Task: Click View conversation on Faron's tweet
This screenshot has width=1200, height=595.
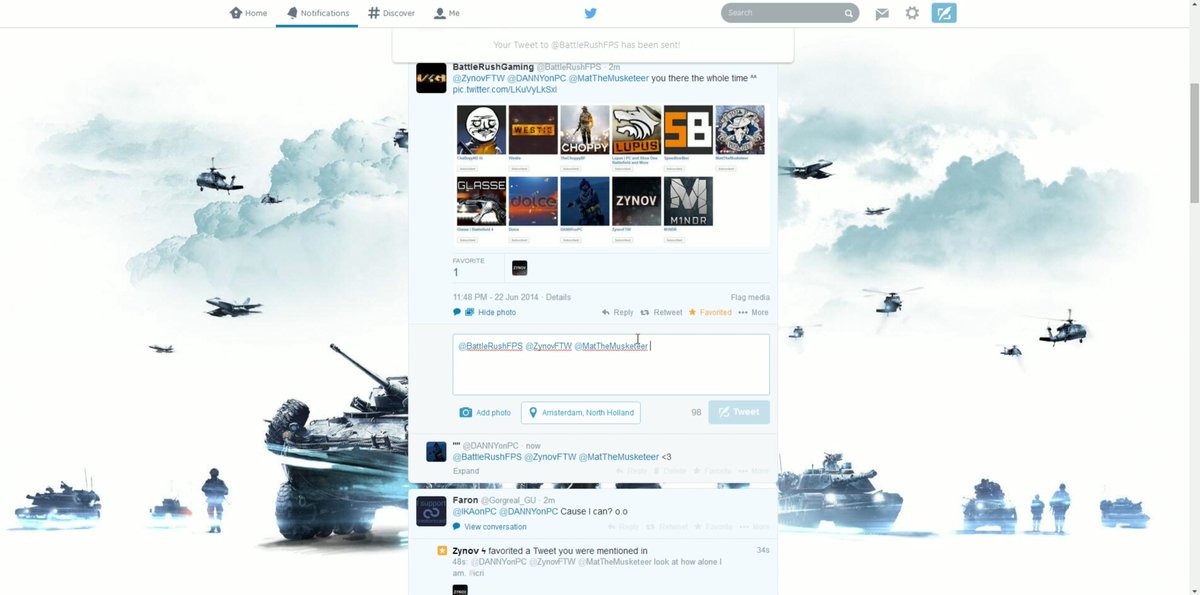Action: pyautogui.click(x=495, y=527)
